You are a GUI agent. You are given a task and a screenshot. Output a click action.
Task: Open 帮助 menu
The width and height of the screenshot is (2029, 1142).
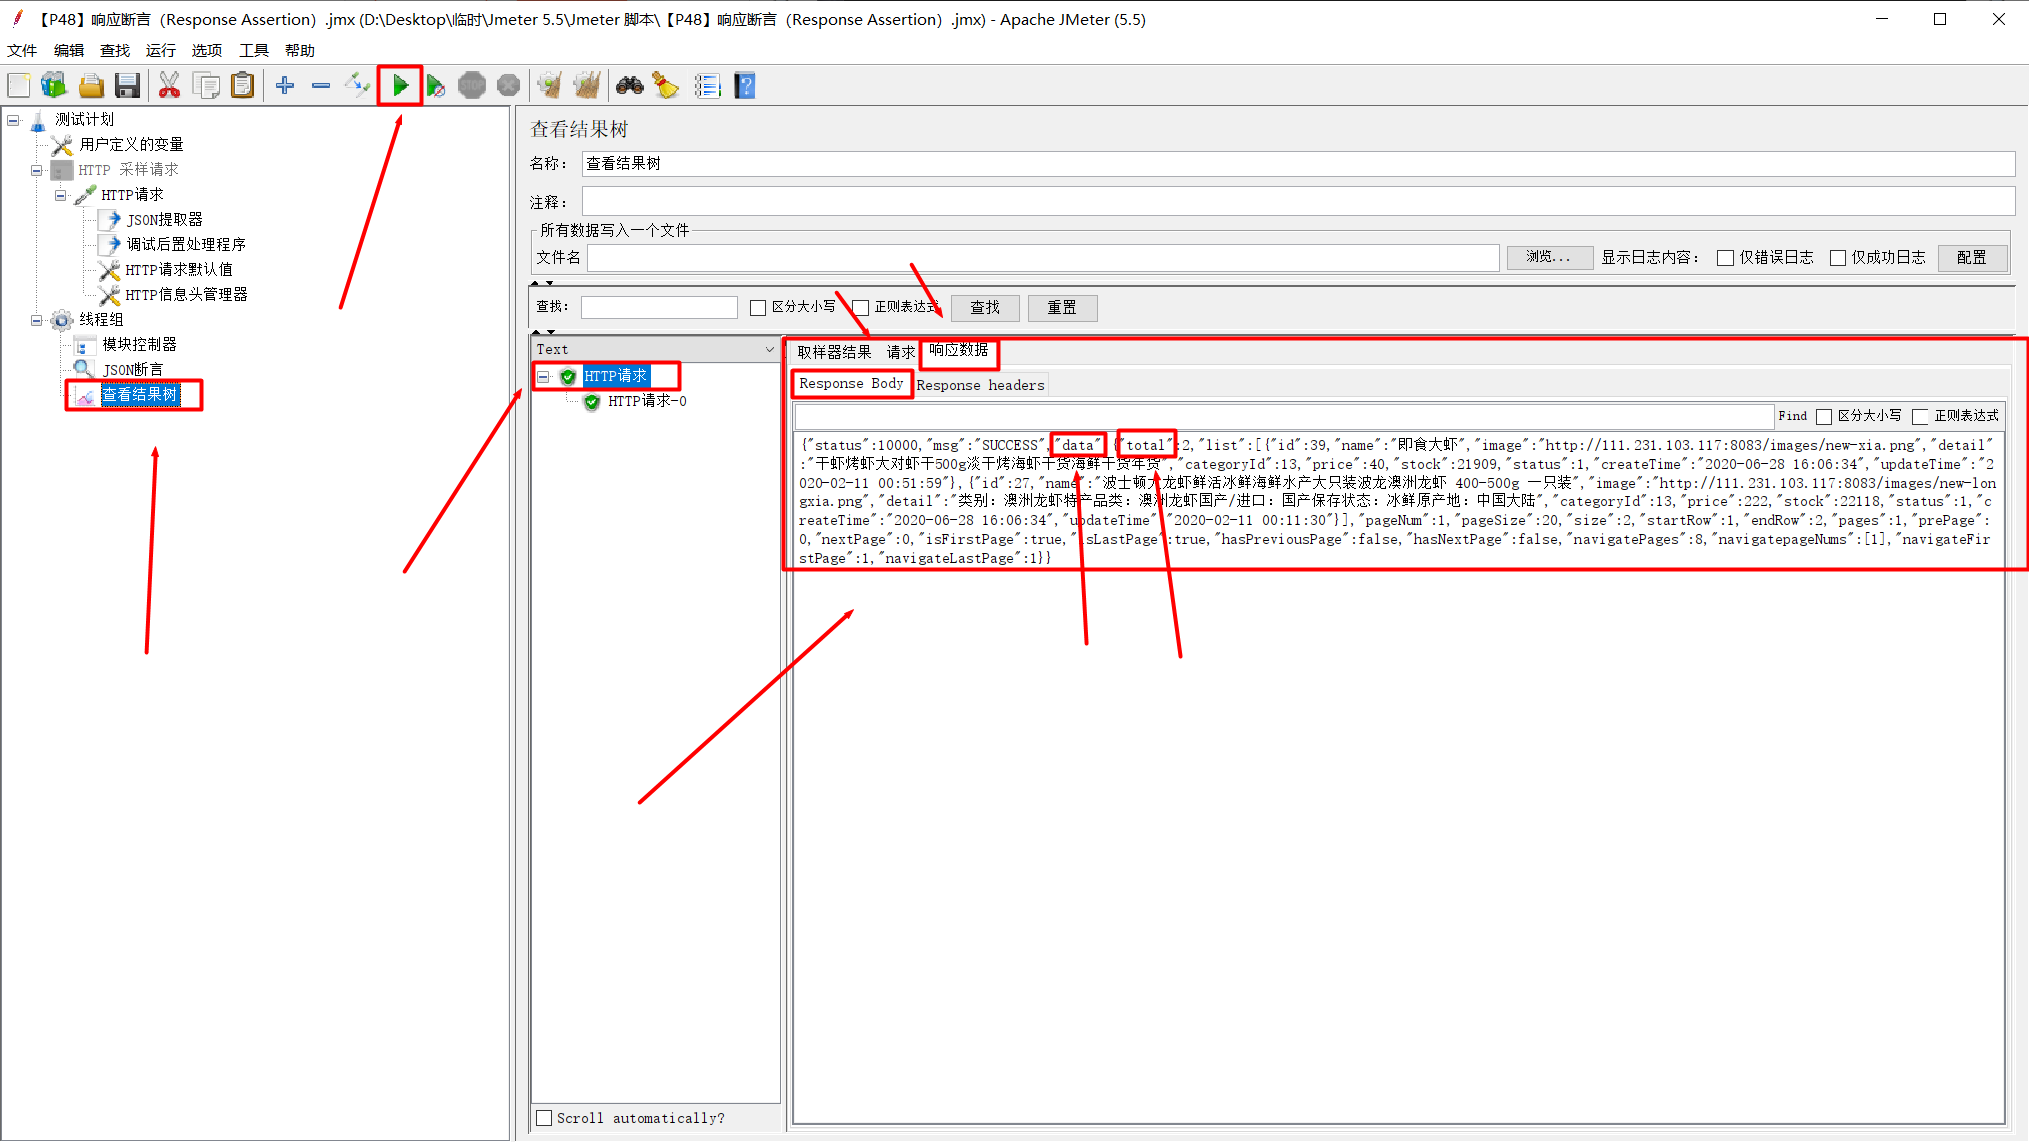[x=300, y=51]
